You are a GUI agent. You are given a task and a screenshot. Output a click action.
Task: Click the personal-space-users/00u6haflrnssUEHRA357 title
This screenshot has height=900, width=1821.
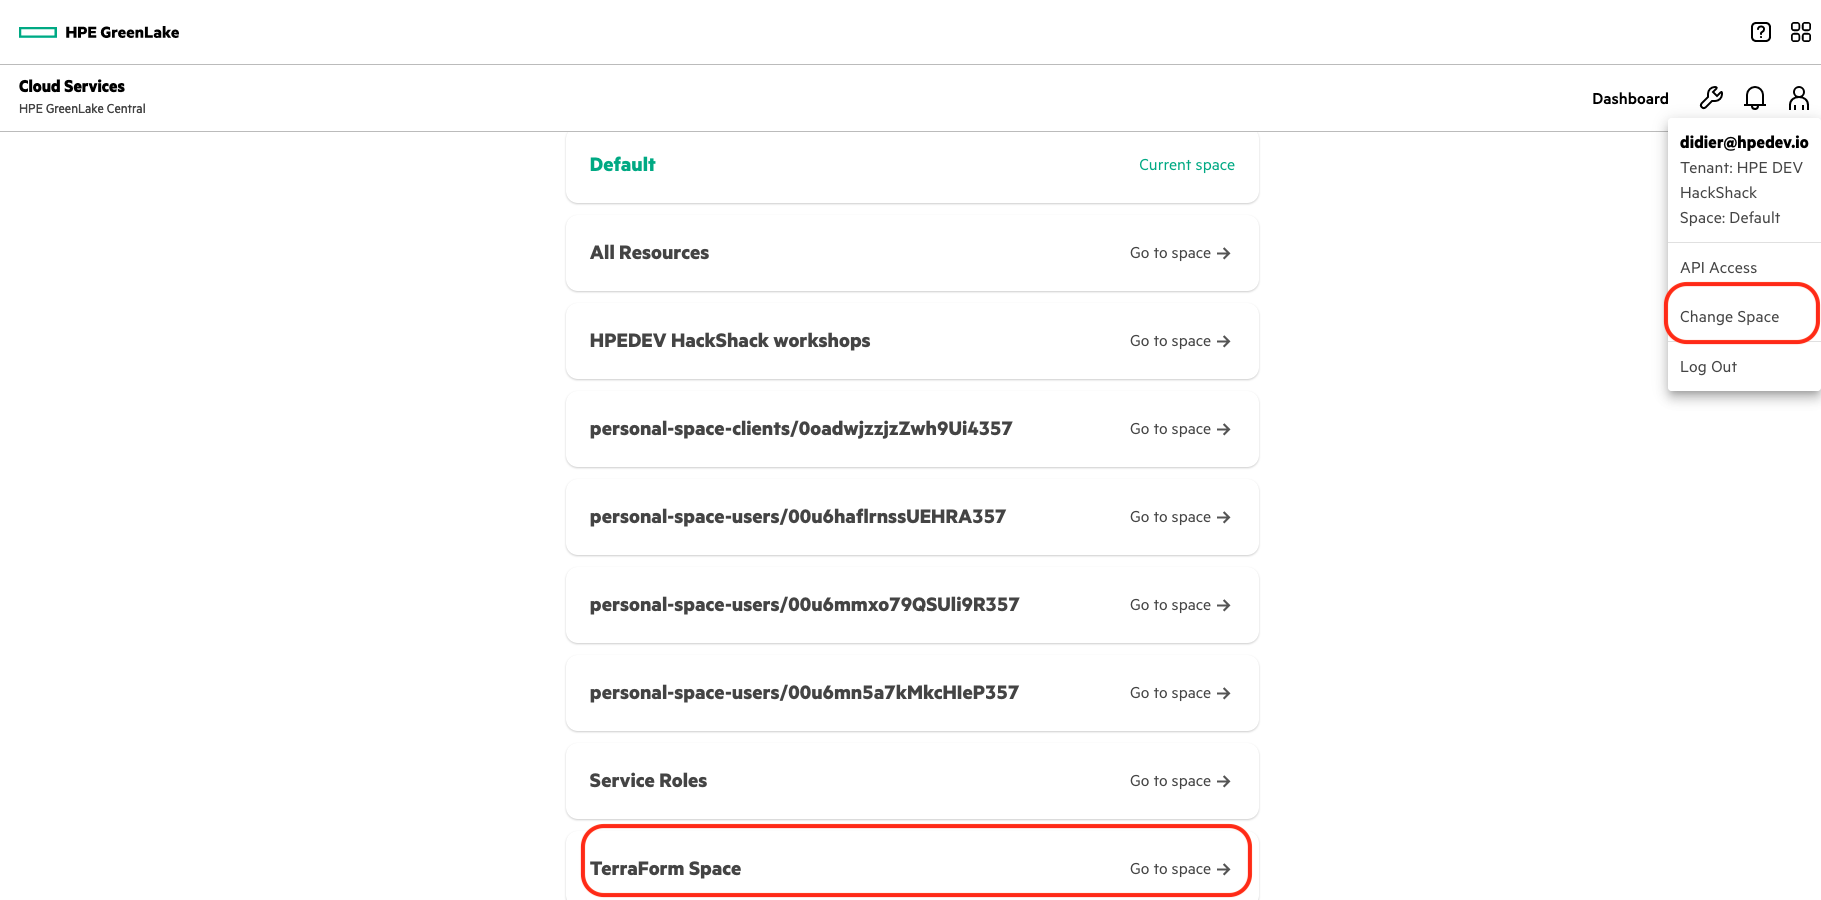798,517
